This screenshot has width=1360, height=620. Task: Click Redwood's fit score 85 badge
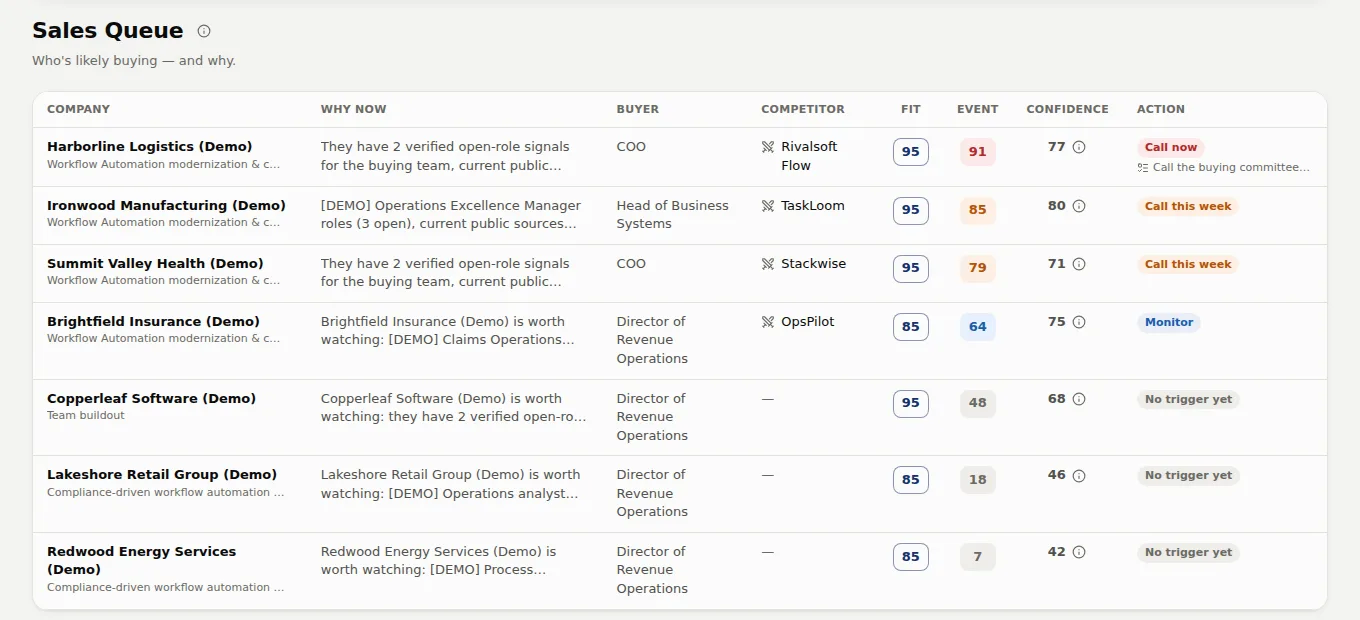[x=910, y=557]
